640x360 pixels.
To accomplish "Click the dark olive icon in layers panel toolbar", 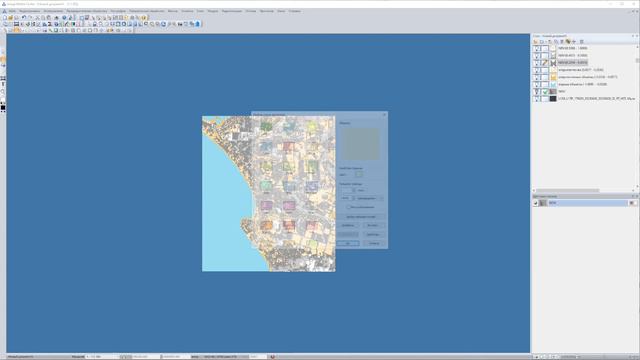I will click(568, 42).
